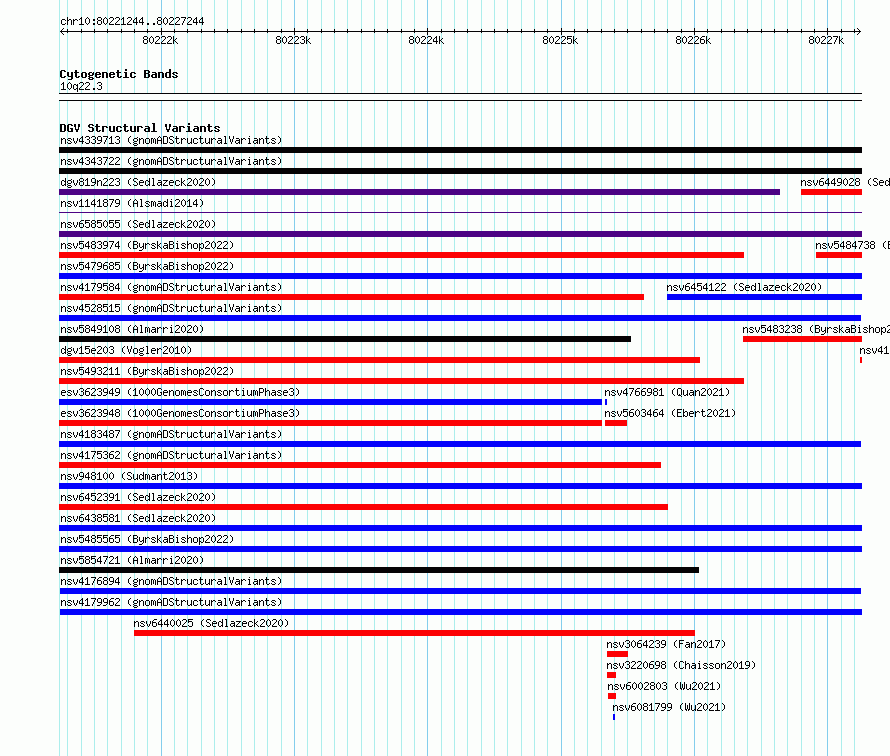Viewport: 890px width, 756px height.
Task: Click the Cytogenetic Bands track title
Action: 119,74
